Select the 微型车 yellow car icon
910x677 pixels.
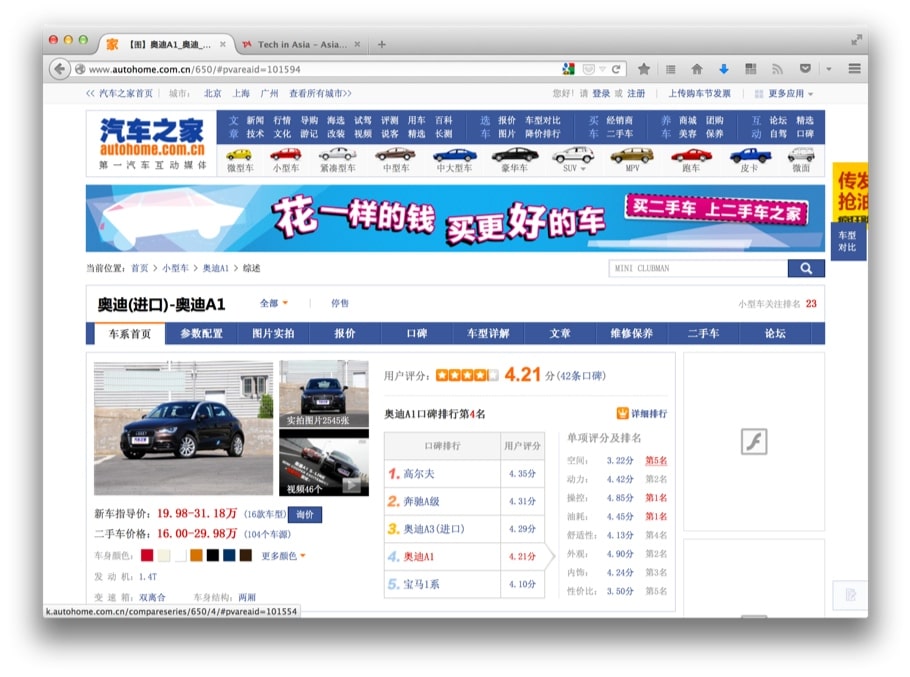click(239, 155)
